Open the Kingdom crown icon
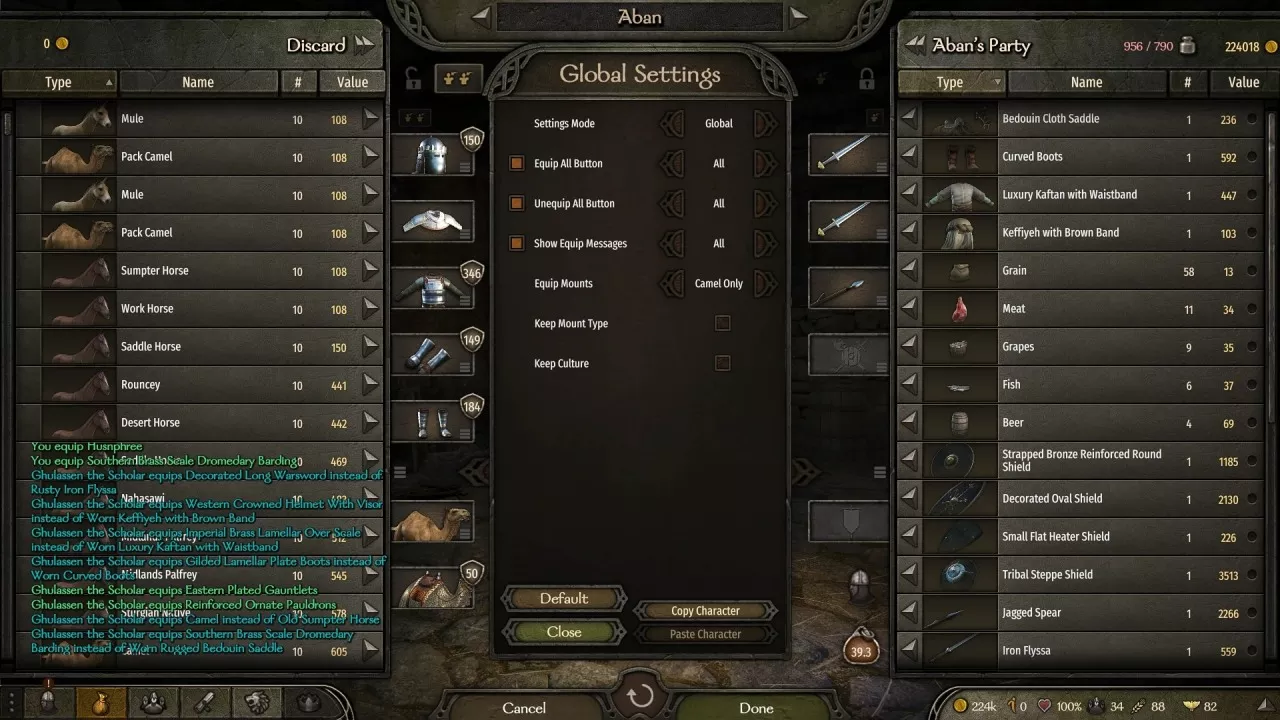1280x720 pixels. [308, 702]
